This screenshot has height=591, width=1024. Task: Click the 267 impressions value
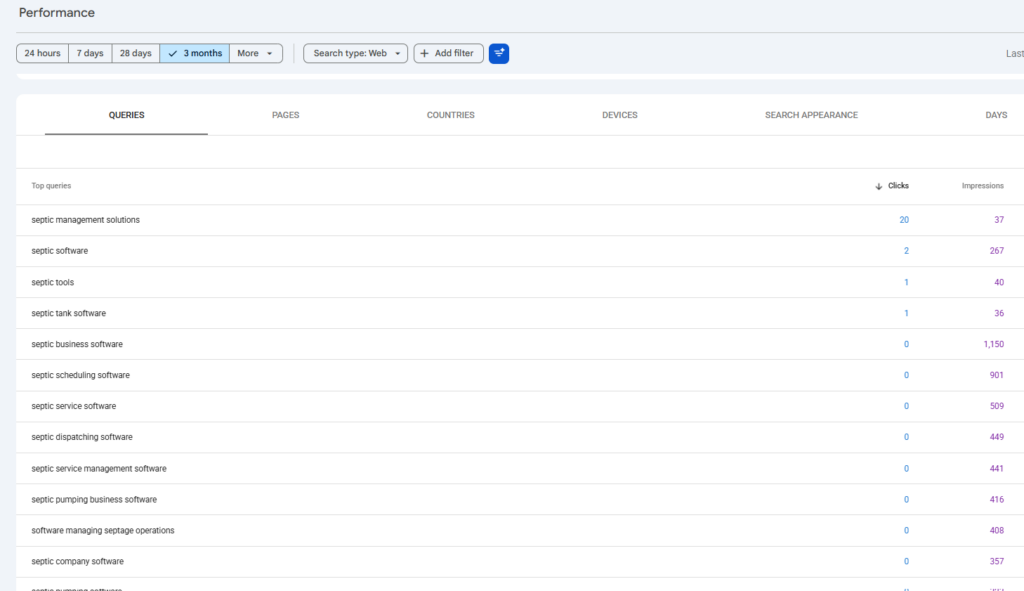click(997, 251)
